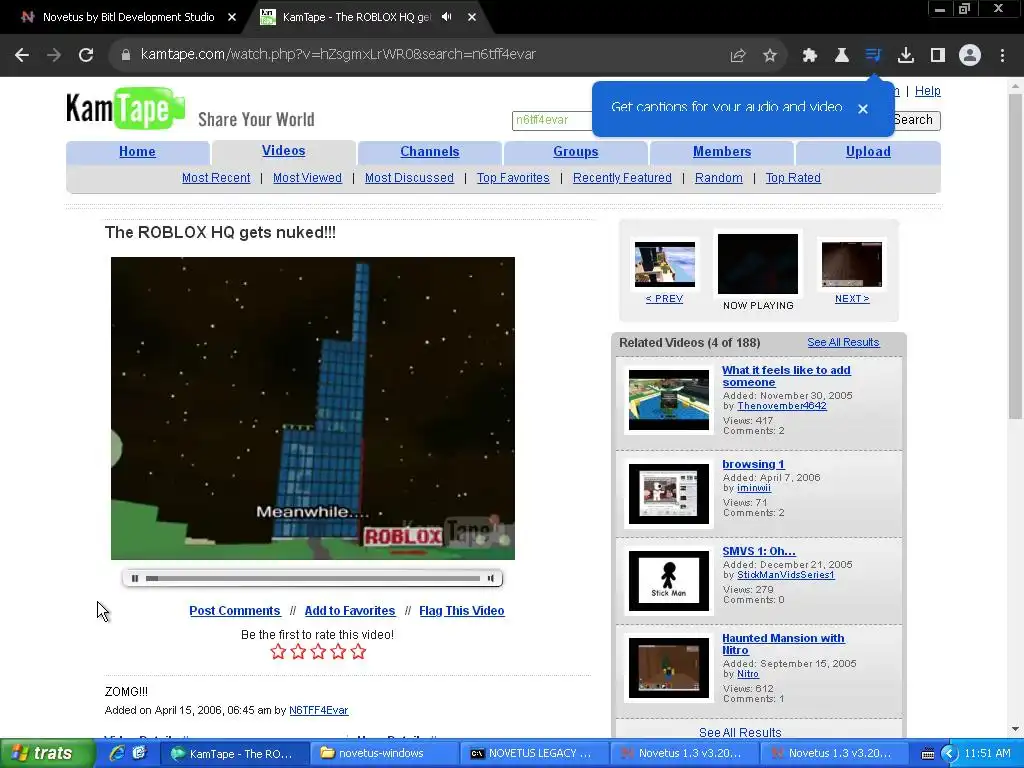The width and height of the screenshot is (1024, 768).
Task: Go back with the browser back arrow
Action: (x=22, y=56)
